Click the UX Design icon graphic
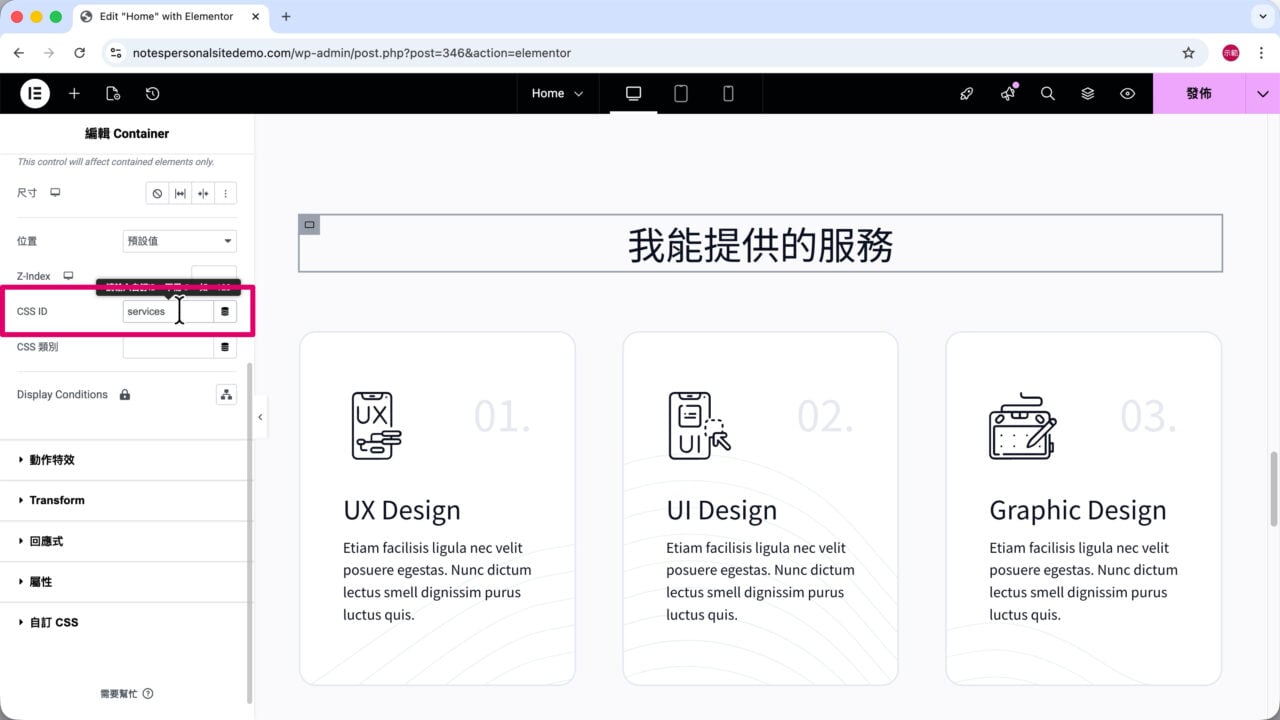1280x720 pixels. click(x=377, y=426)
